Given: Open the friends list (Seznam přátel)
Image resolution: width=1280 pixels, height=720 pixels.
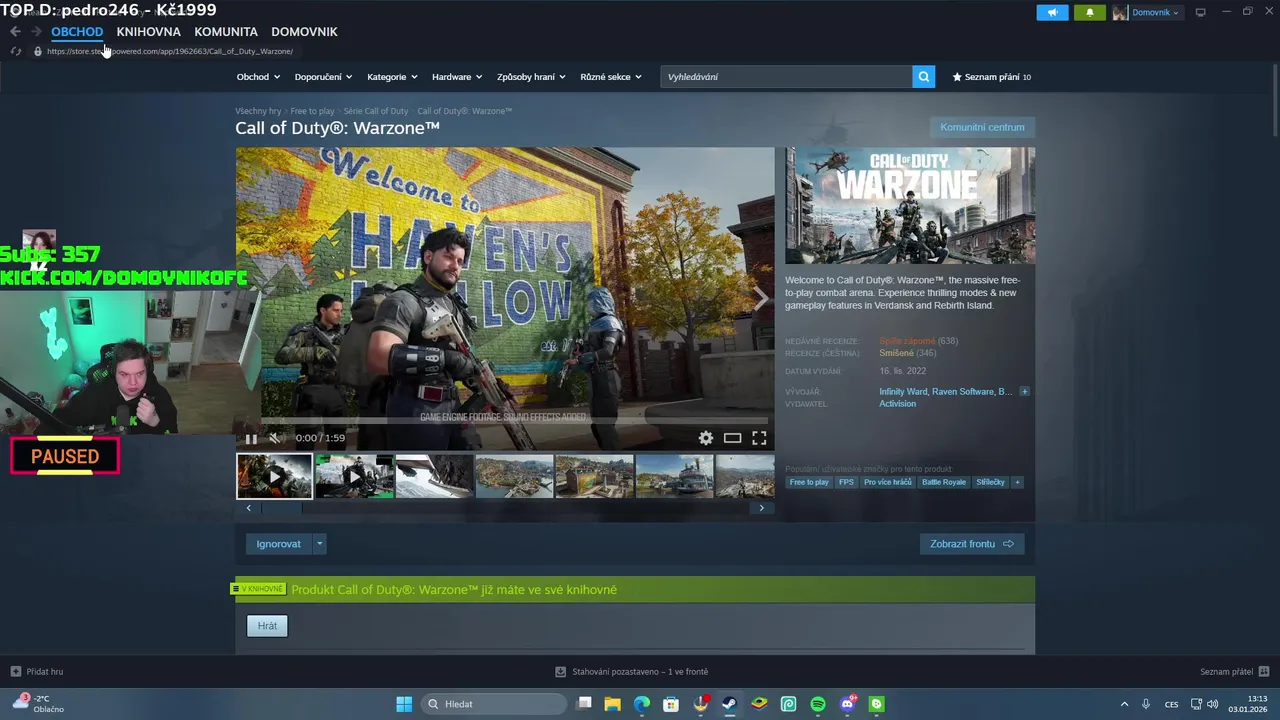Looking at the screenshot, I should tap(1234, 672).
